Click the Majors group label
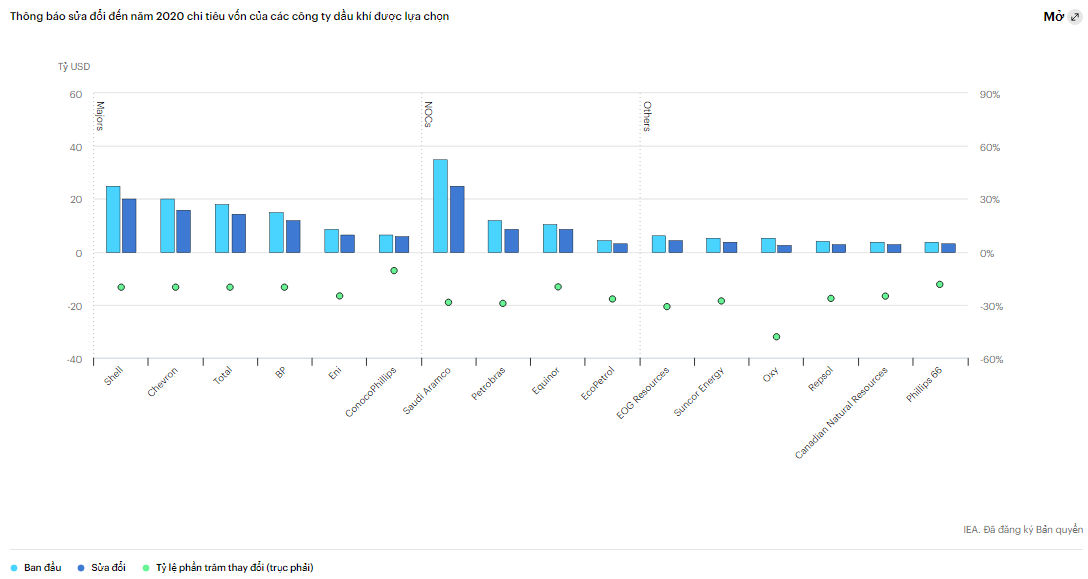 (100, 115)
